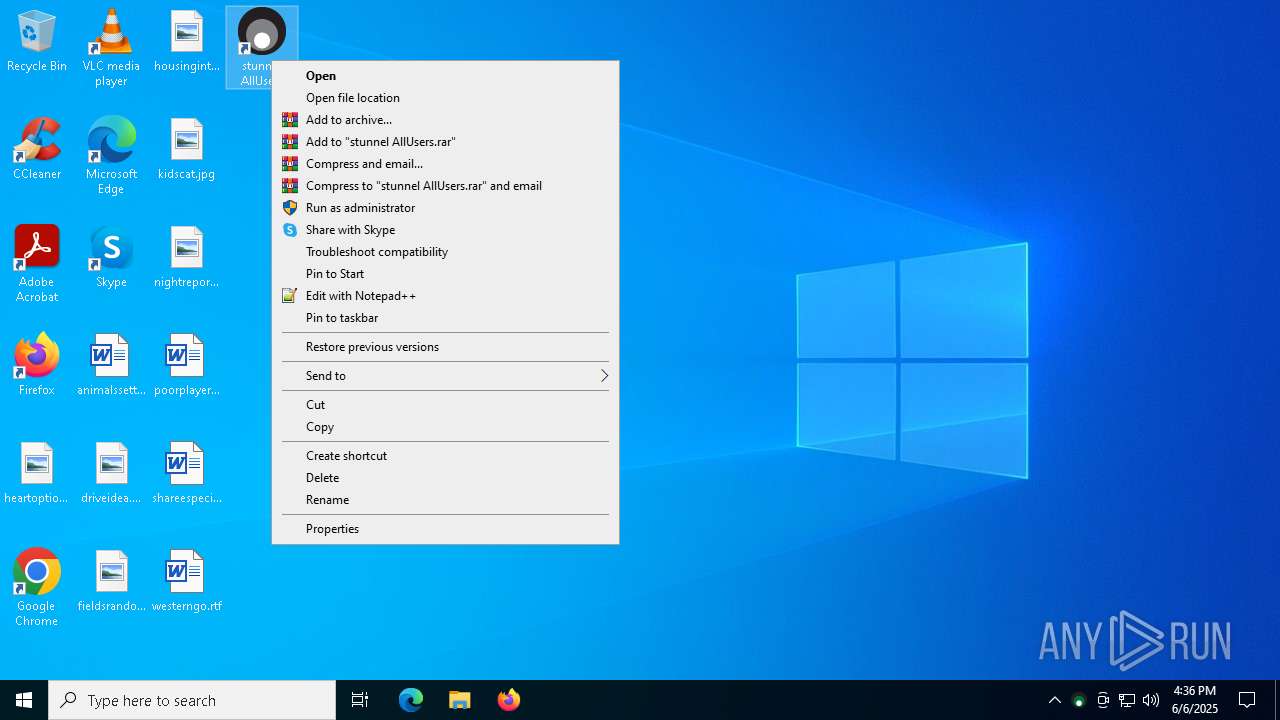The width and height of the screenshot is (1280, 720).
Task: Open the Recycle Bin desktop icon
Action: tap(37, 42)
